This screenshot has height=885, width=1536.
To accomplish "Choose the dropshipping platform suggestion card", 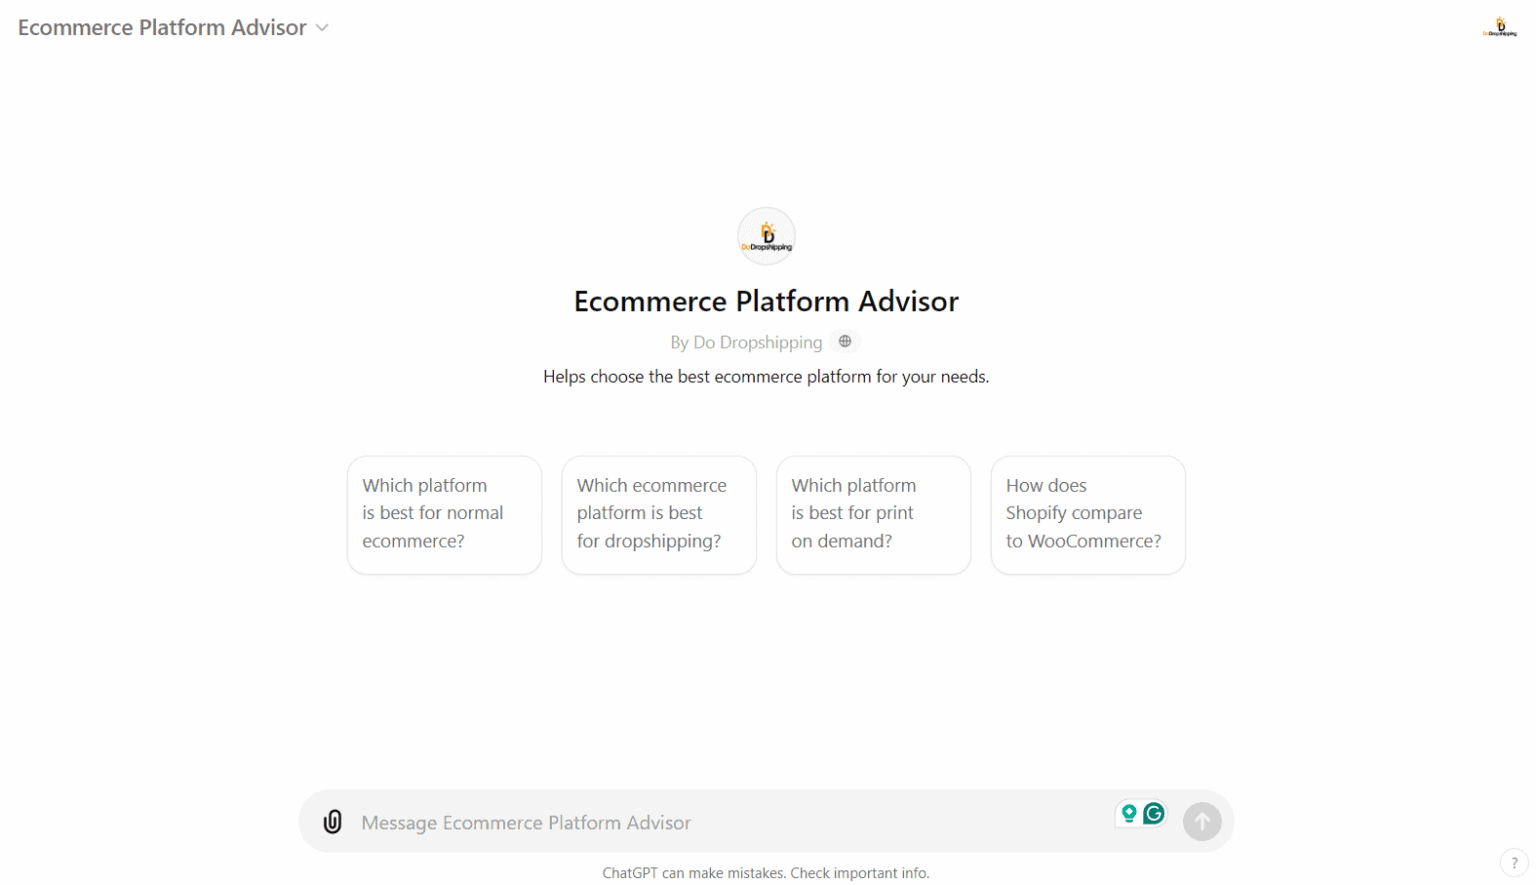I will click(658, 514).
